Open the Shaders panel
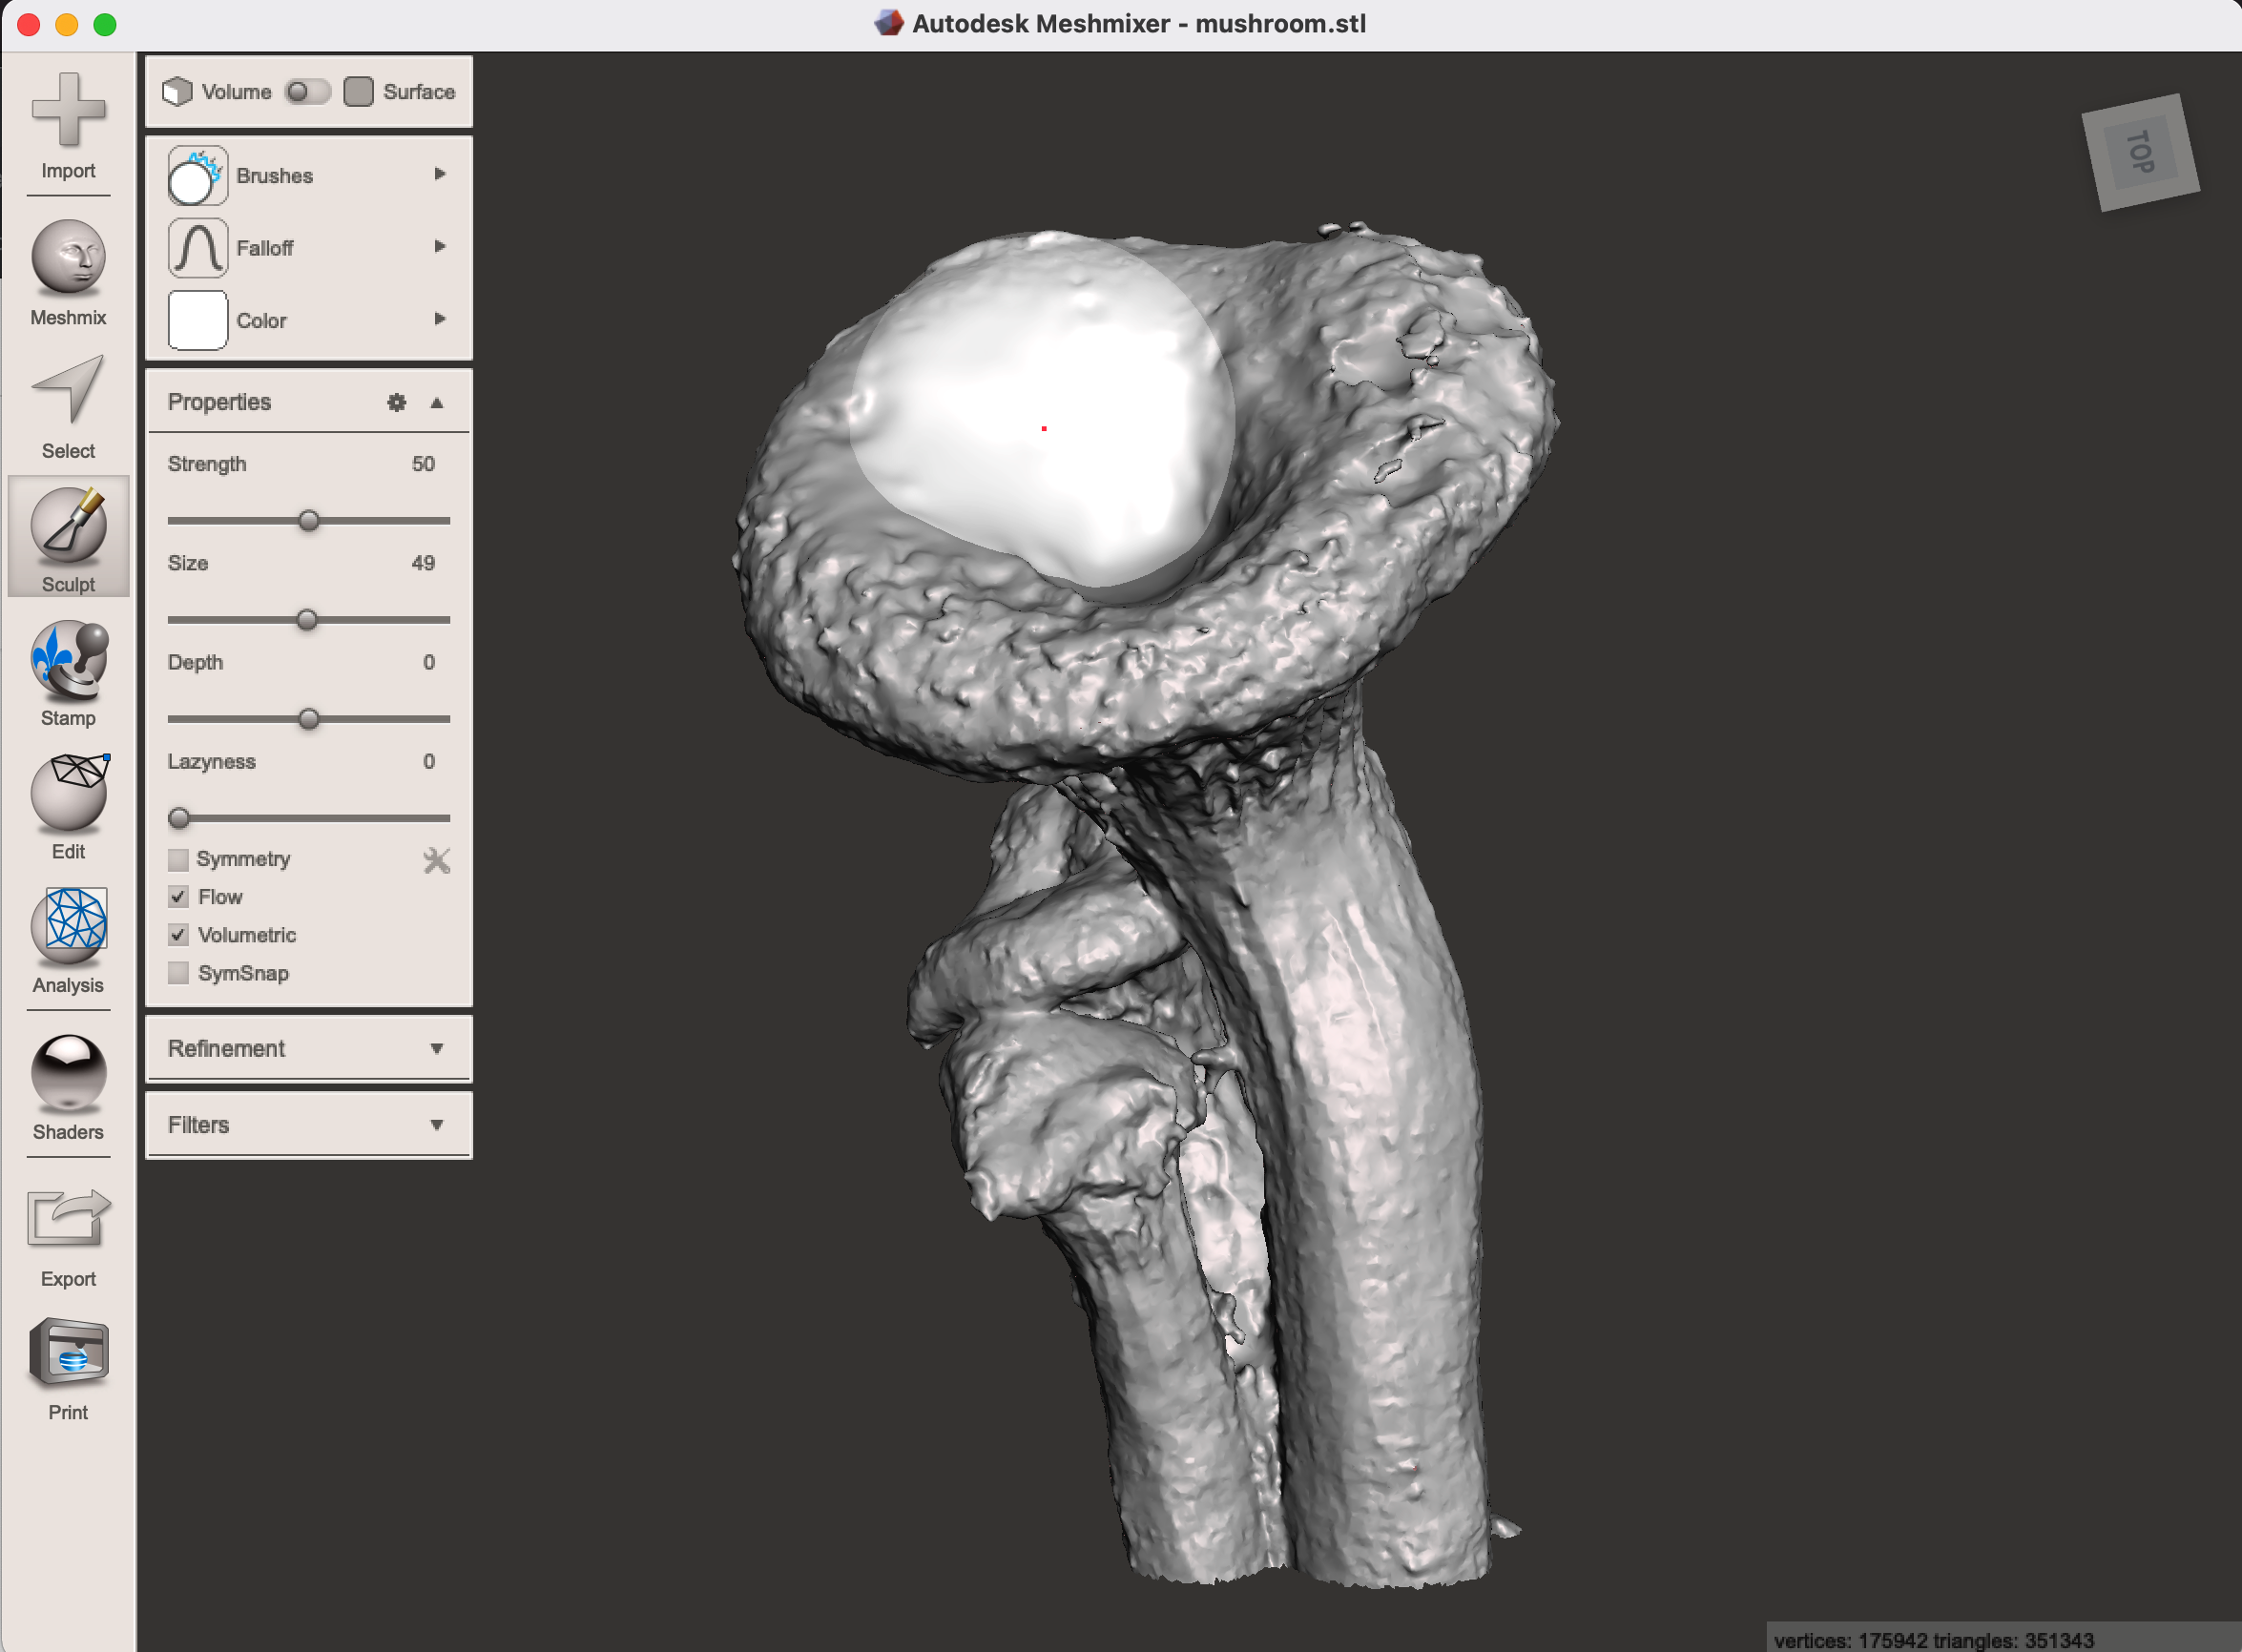The height and width of the screenshot is (1652, 2242). click(x=68, y=1088)
